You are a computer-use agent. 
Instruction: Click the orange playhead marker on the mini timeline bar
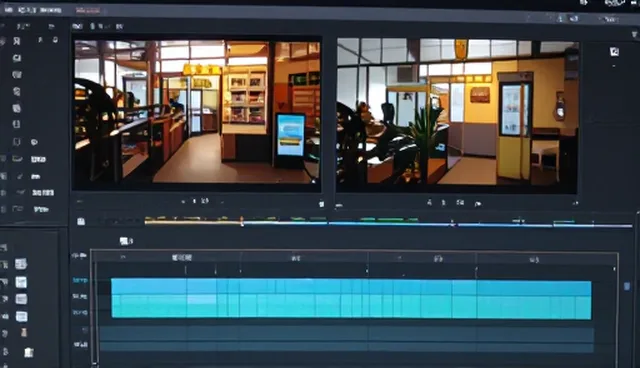[x=242, y=222]
